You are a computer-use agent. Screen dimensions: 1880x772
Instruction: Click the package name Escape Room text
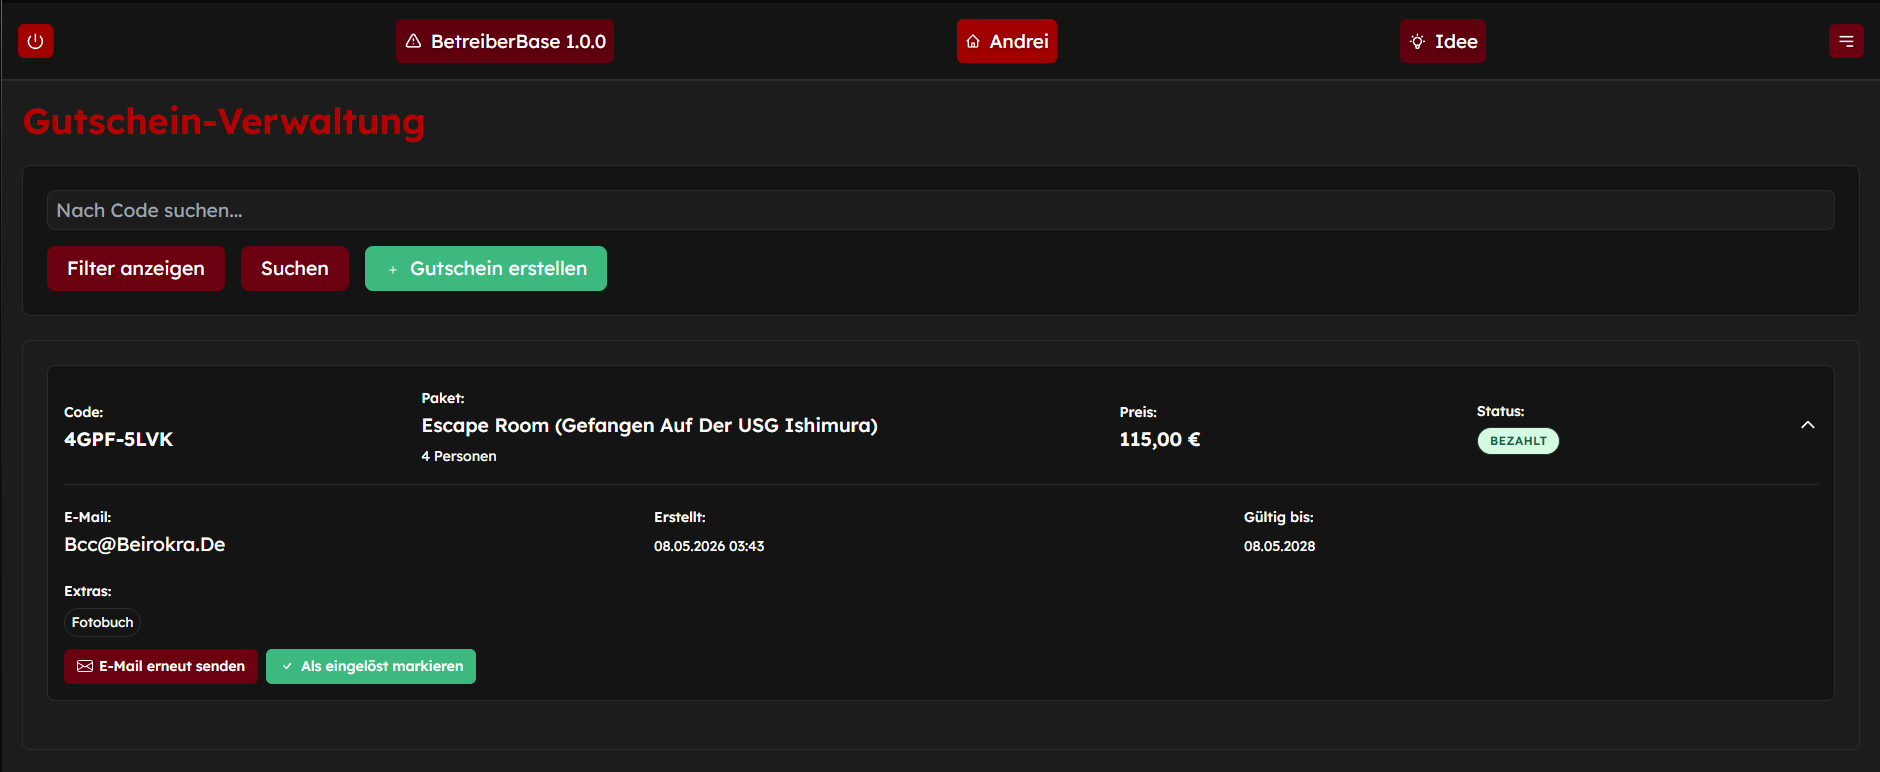click(x=650, y=425)
